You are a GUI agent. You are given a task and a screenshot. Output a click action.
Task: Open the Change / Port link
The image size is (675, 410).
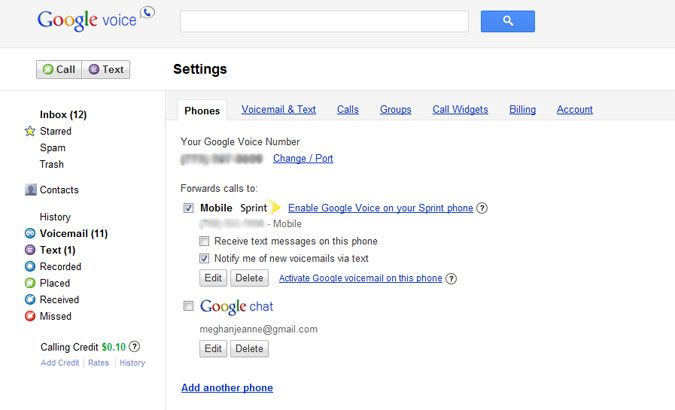303,159
